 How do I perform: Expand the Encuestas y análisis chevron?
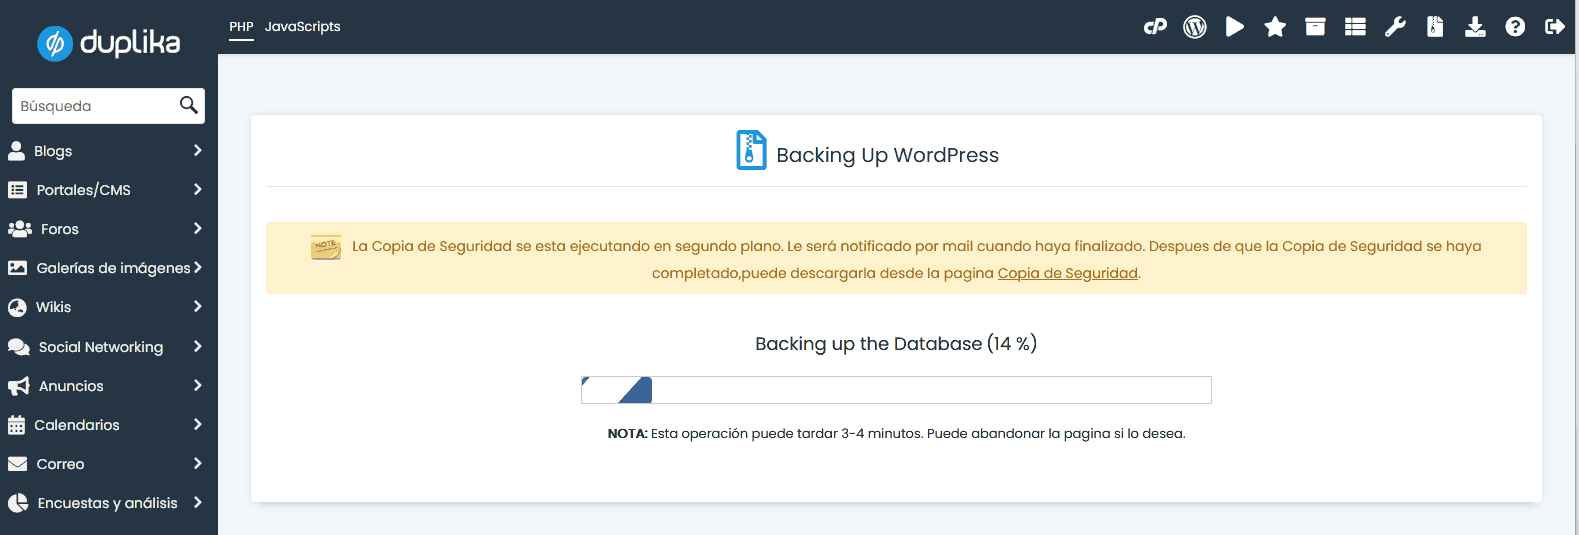[x=198, y=502]
